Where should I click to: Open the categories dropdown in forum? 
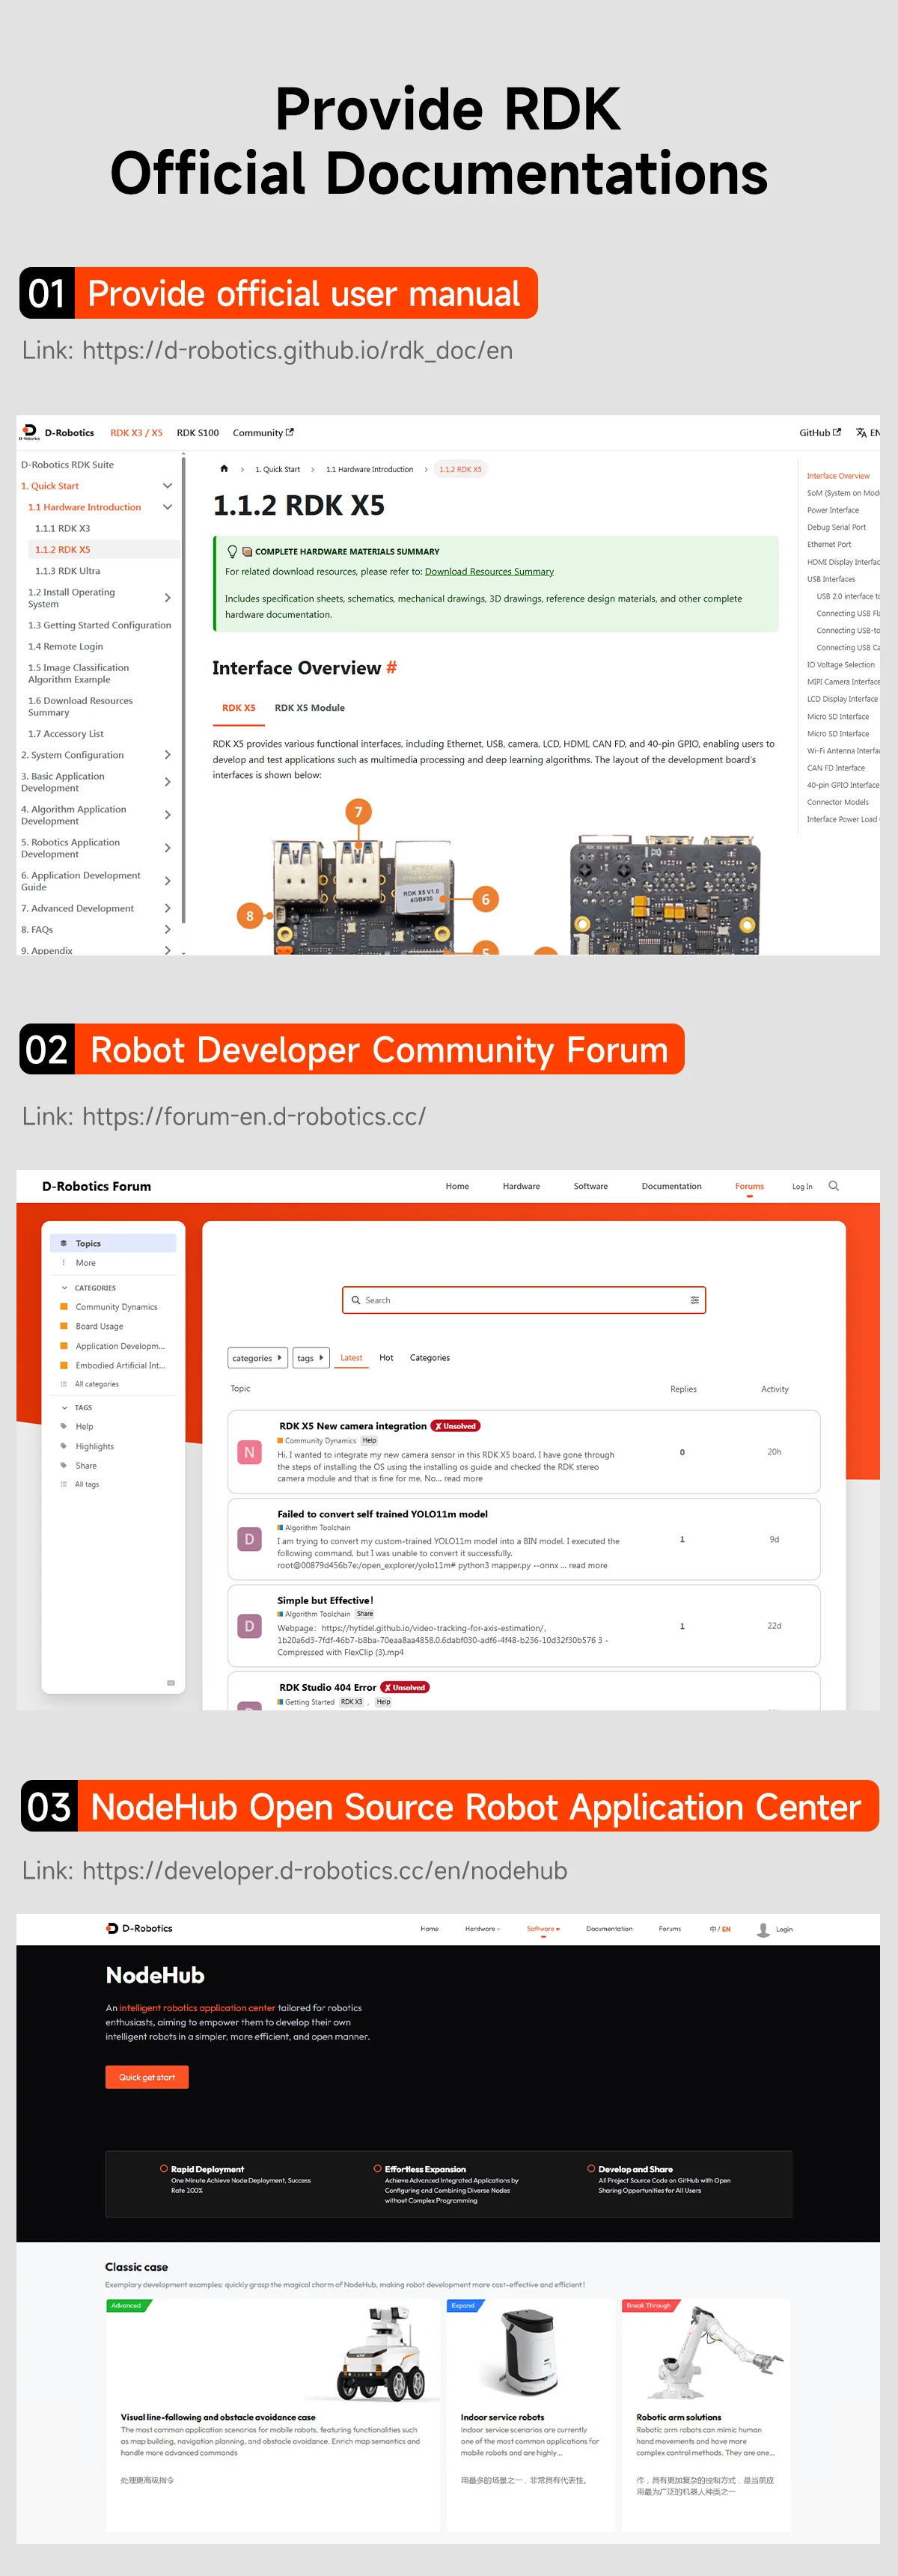[x=257, y=1358]
